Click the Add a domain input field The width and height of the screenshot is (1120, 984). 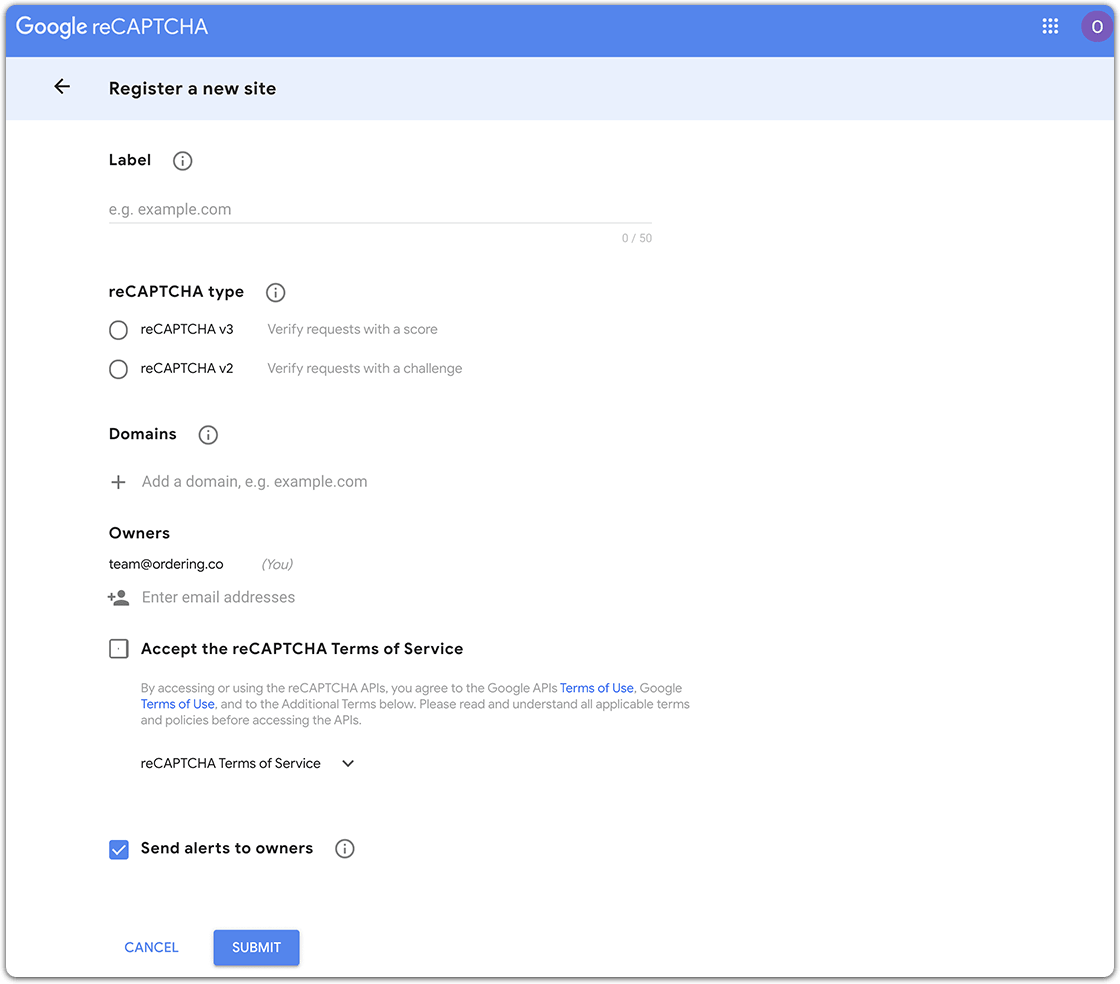(x=254, y=482)
